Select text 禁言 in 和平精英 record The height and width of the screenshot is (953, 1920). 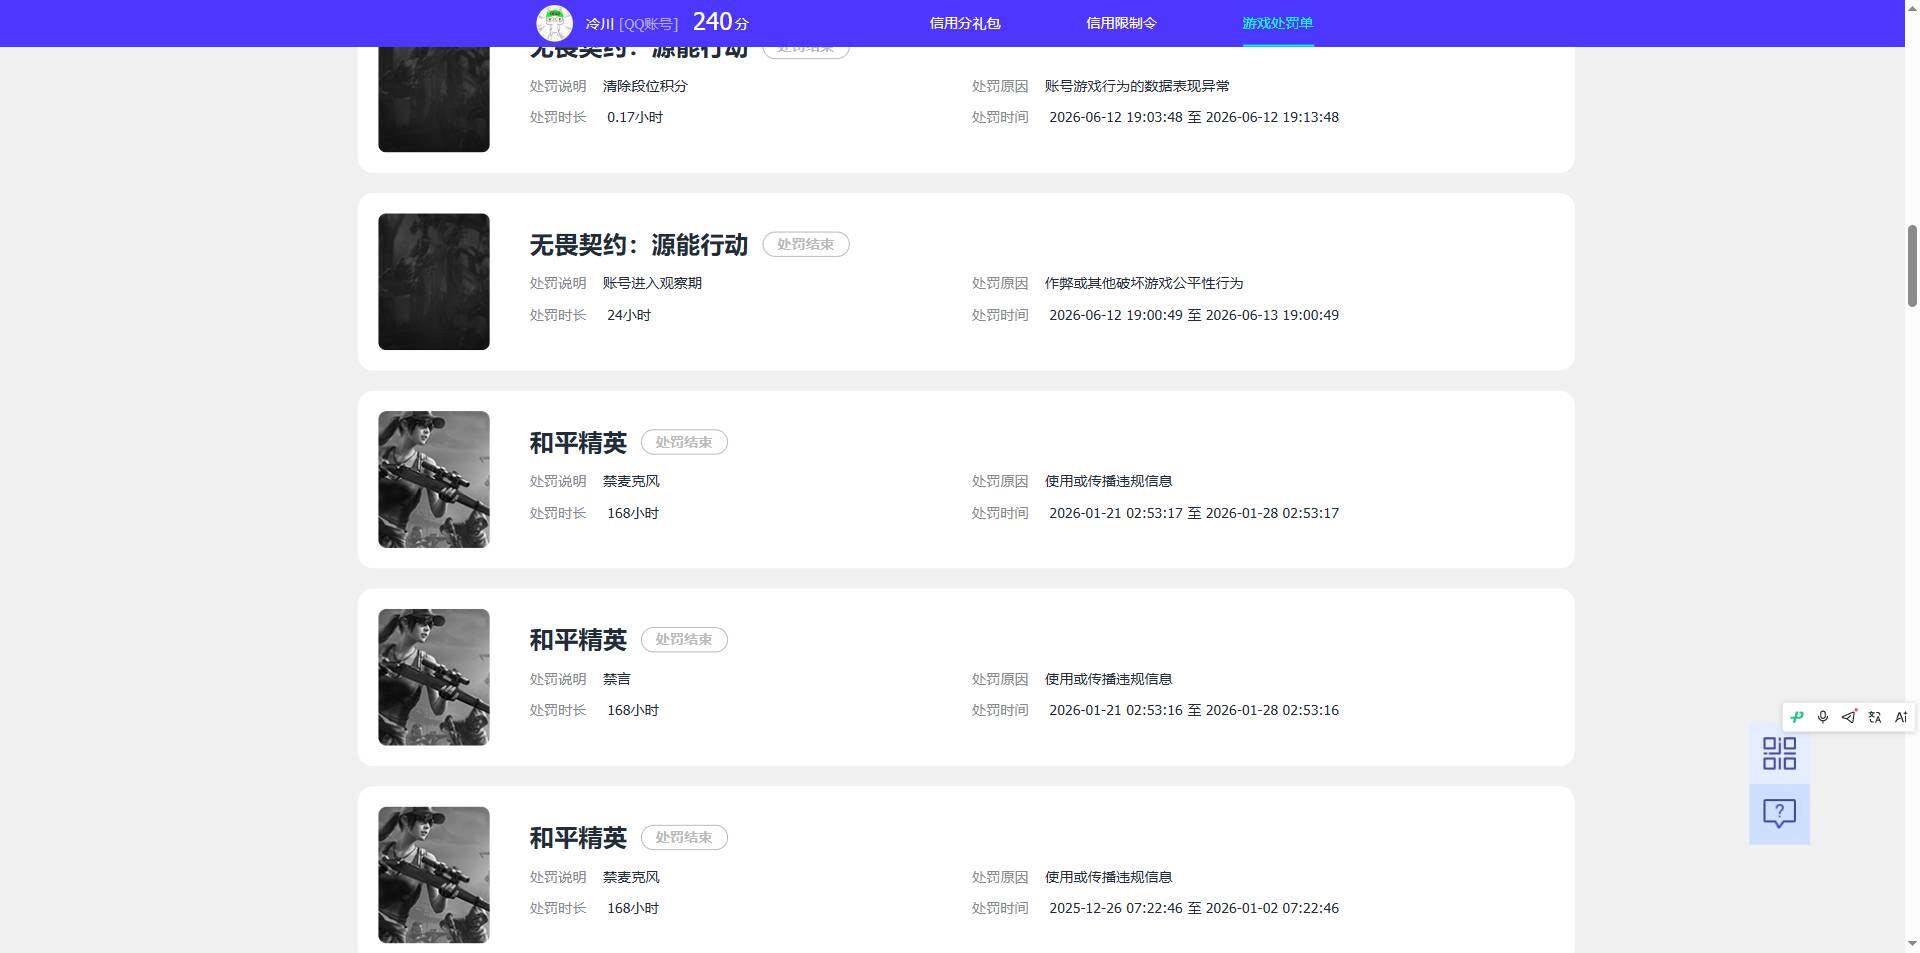(x=617, y=679)
